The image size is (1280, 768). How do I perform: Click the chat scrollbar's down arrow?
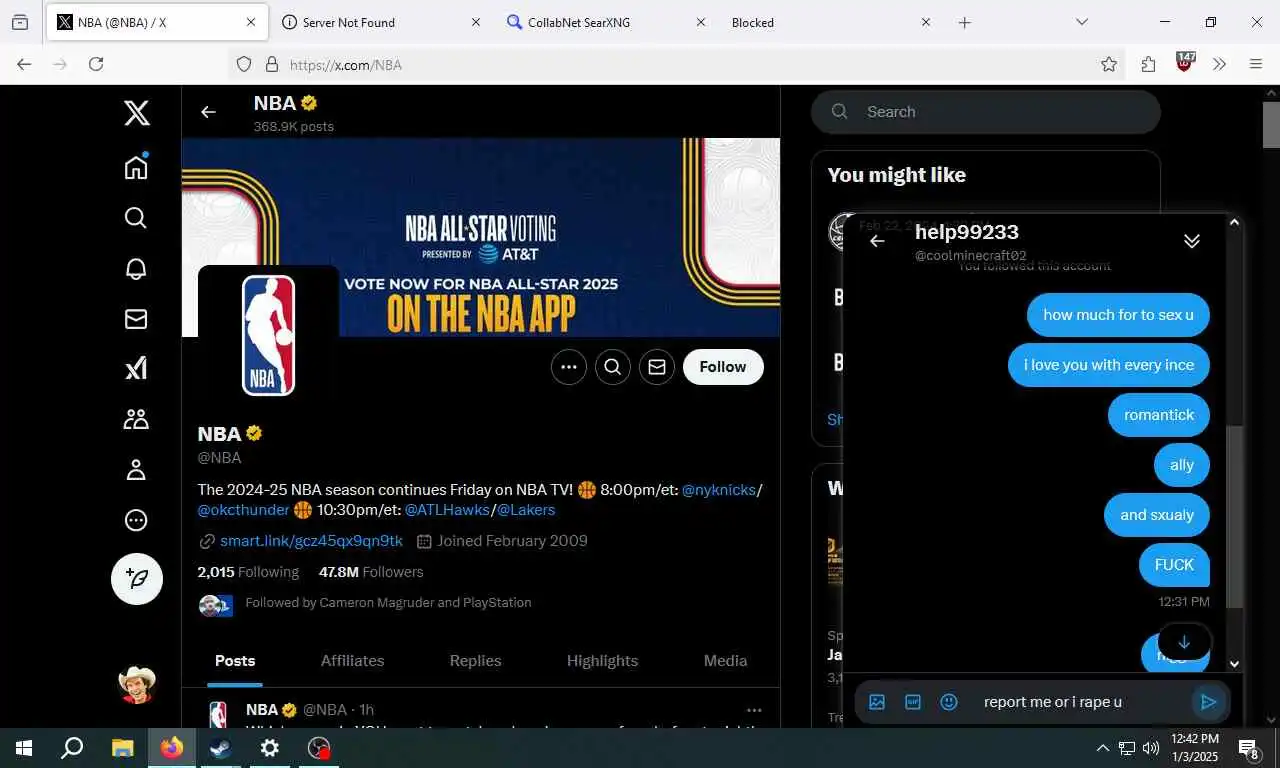pos(1234,664)
